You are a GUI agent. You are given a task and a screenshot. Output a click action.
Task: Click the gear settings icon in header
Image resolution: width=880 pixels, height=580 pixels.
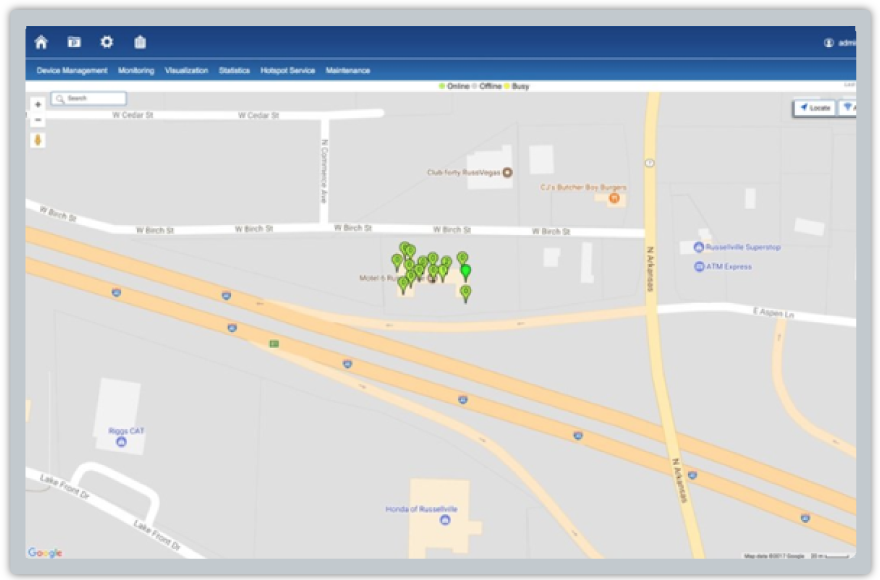click(107, 42)
